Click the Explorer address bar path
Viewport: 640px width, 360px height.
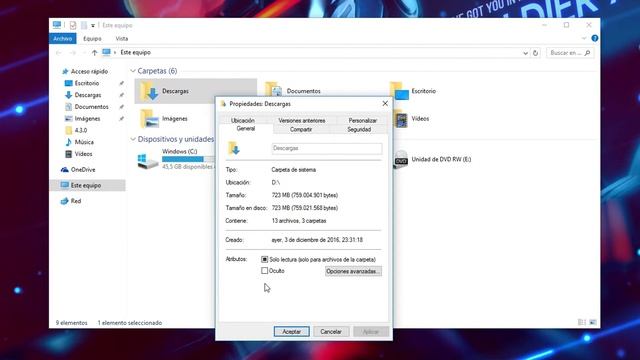coord(312,53)
